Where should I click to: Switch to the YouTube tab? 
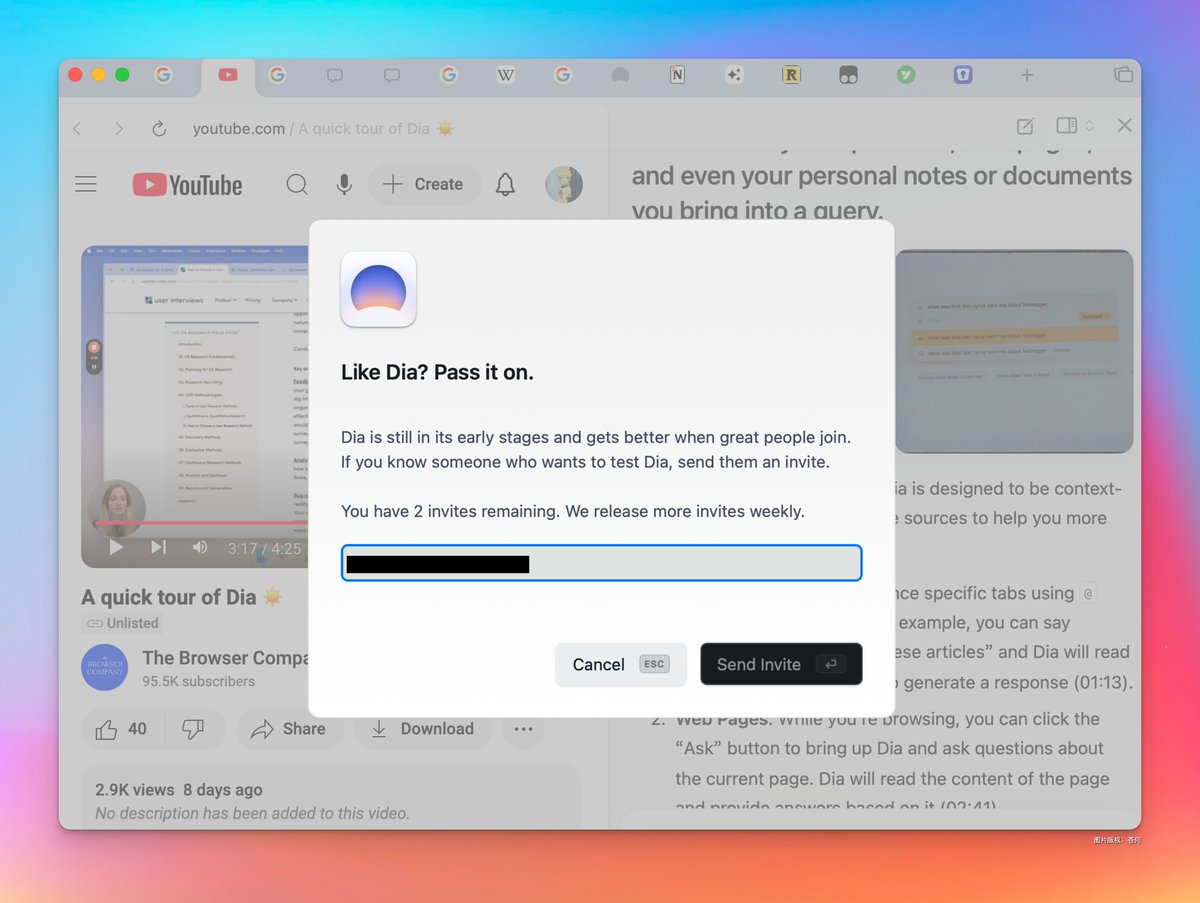pos(228,75)
